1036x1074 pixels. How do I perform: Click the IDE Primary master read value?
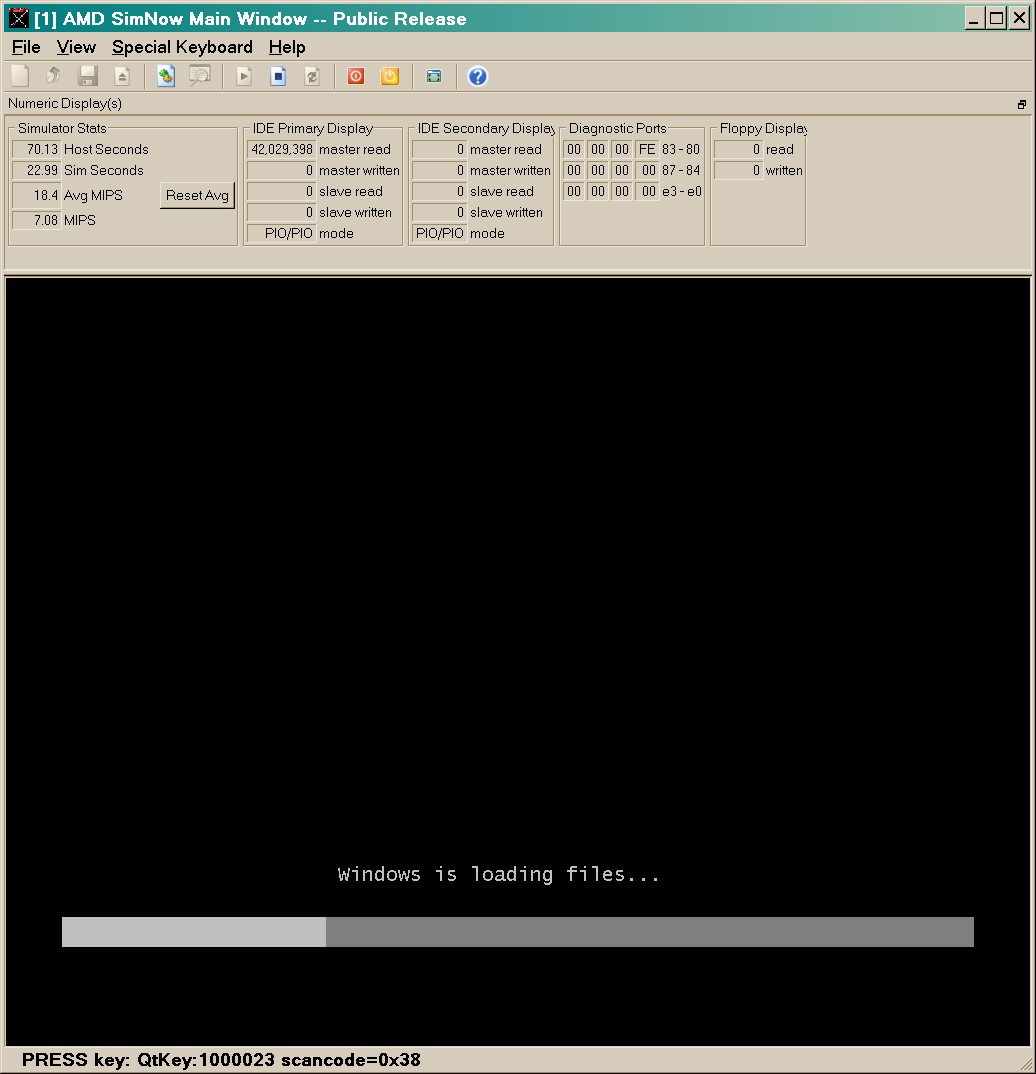(281, 149)
